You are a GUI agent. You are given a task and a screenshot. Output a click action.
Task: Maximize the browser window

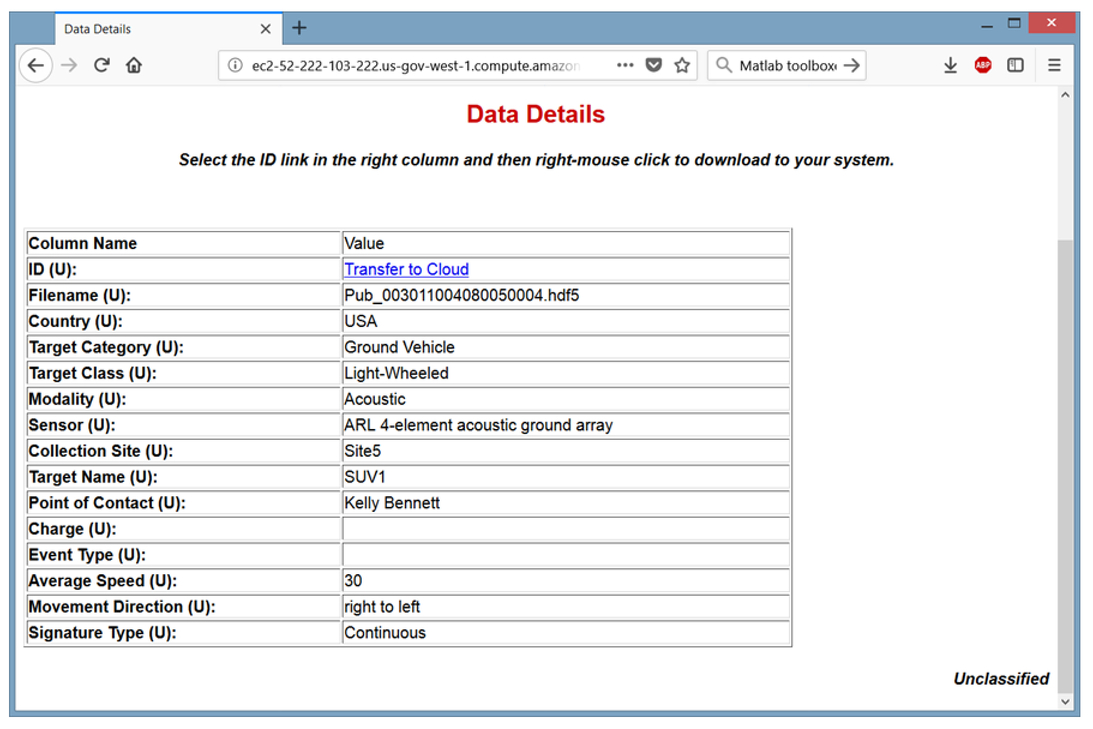[x=1014, y=24]
